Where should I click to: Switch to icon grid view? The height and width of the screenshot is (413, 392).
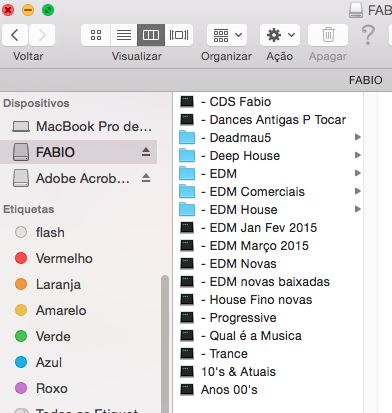point(96,35)
